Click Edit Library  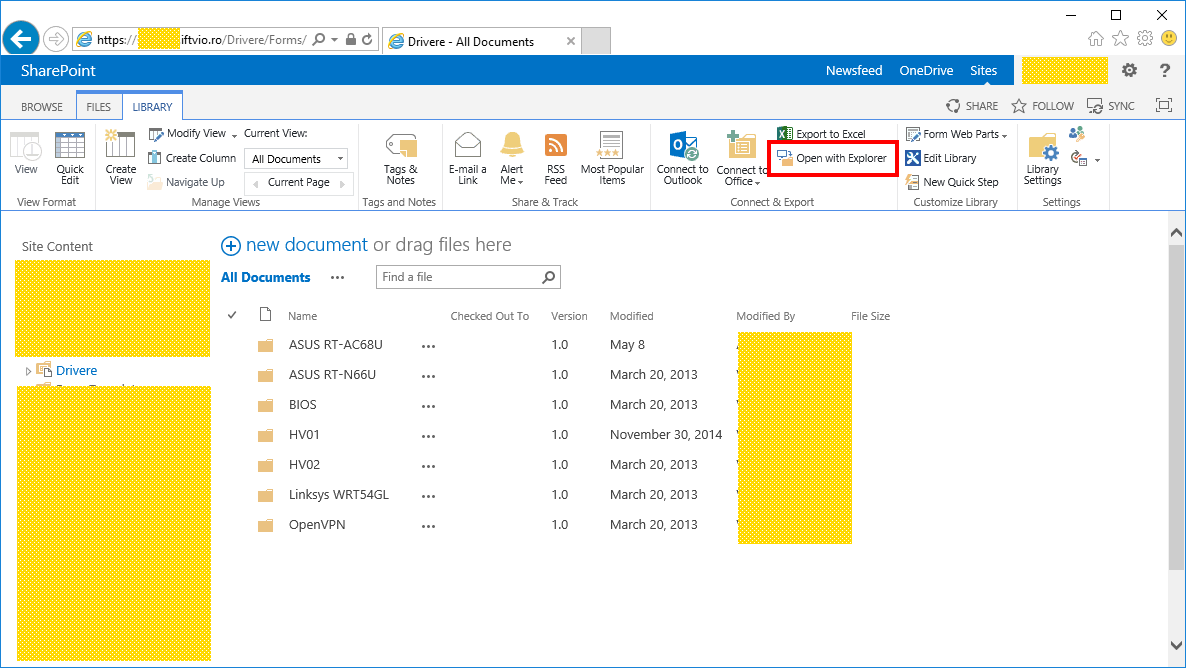point(941,158)
